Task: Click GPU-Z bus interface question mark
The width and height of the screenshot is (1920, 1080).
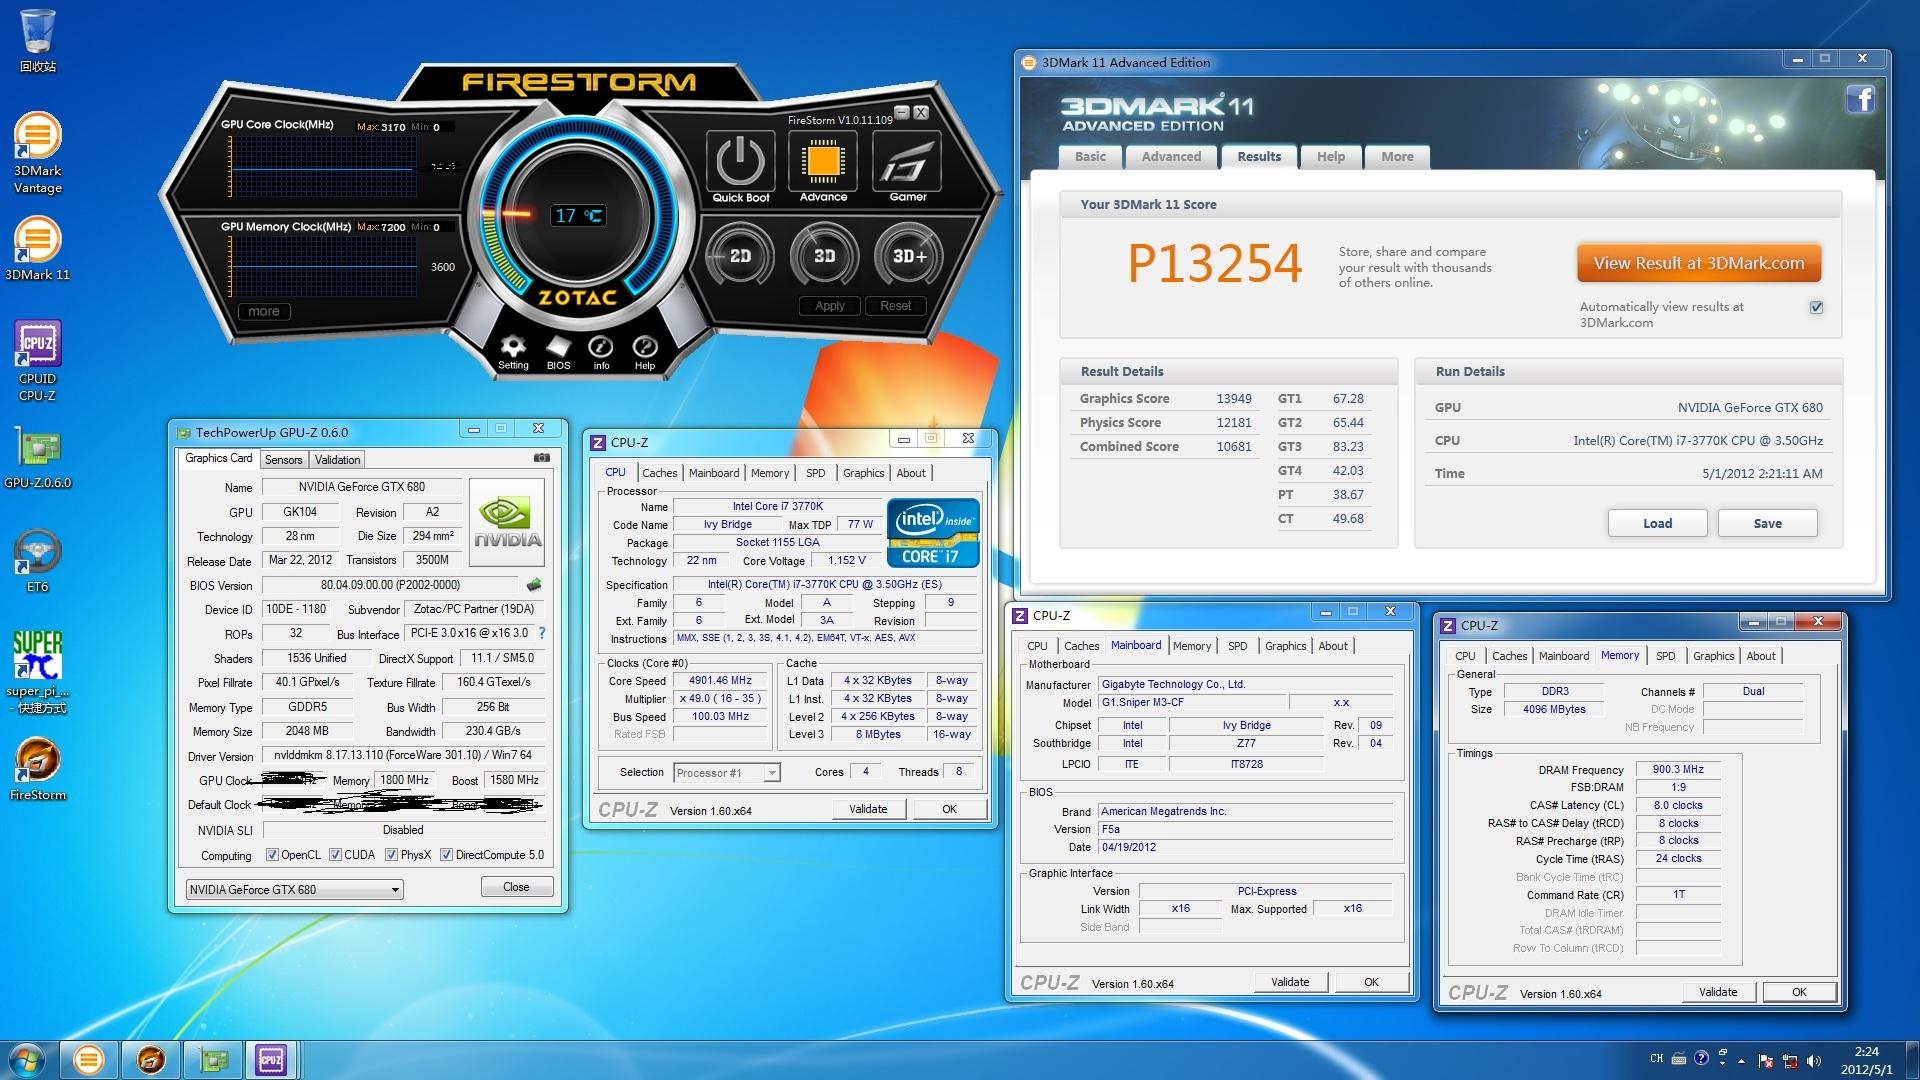Action: (x=542, y=633)
